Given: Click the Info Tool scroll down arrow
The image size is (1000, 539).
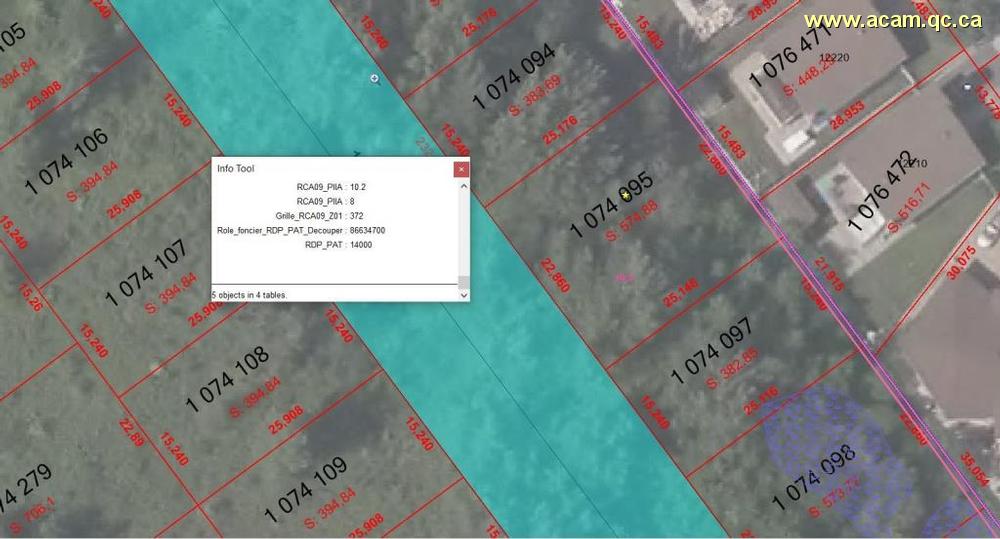Looking at the screenshot, I should (464, 295).
